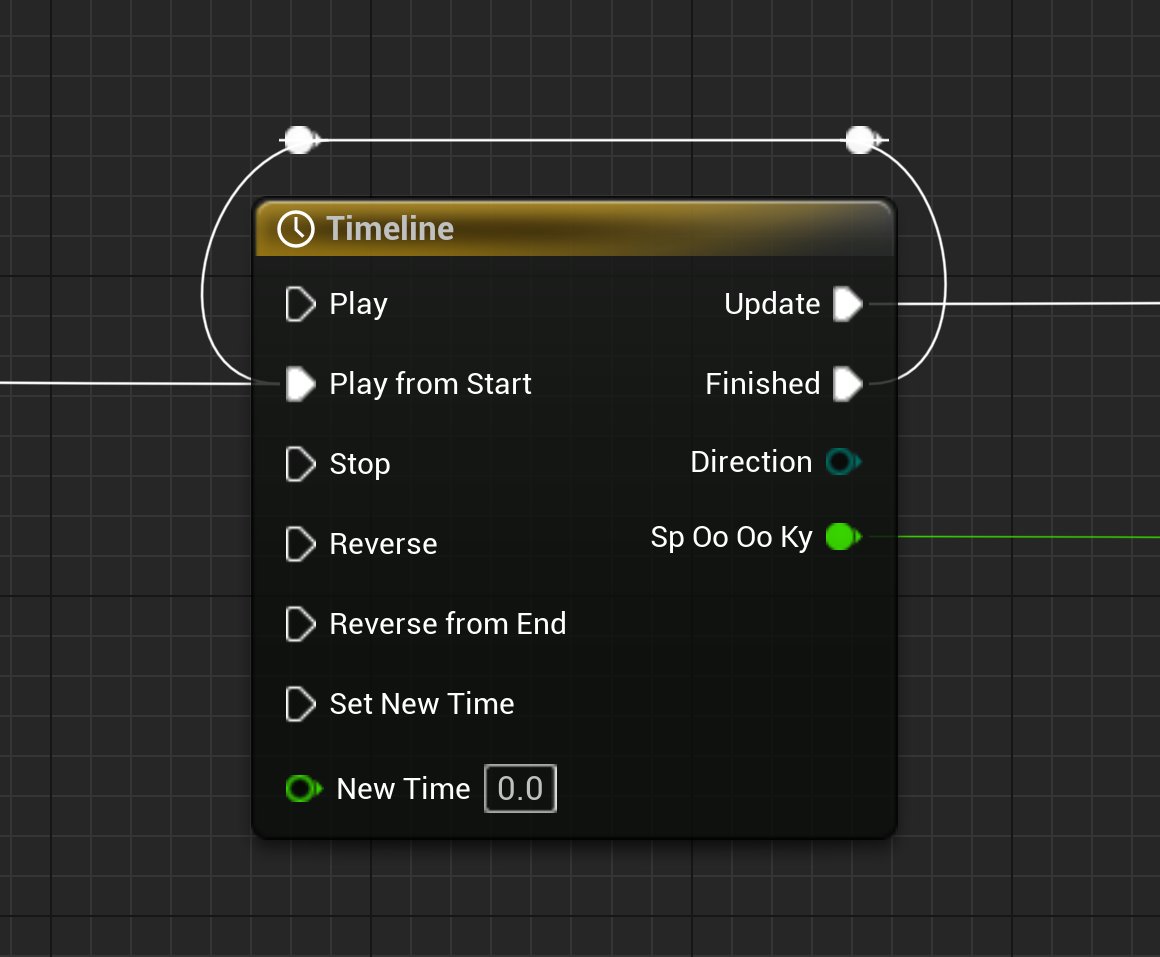
Task: Click the Sp Oo Oo Ky label
Action: (732, 537)
